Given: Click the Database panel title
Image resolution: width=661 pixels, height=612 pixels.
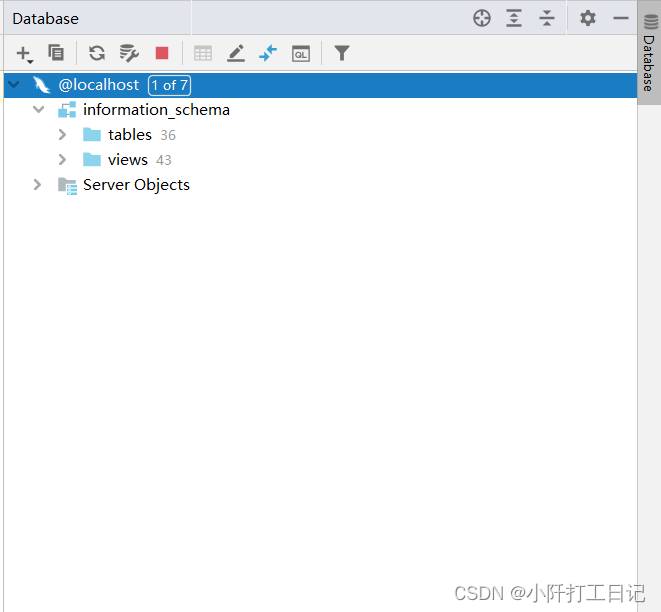Looking at the screenshot, I should tap(46, 19).
